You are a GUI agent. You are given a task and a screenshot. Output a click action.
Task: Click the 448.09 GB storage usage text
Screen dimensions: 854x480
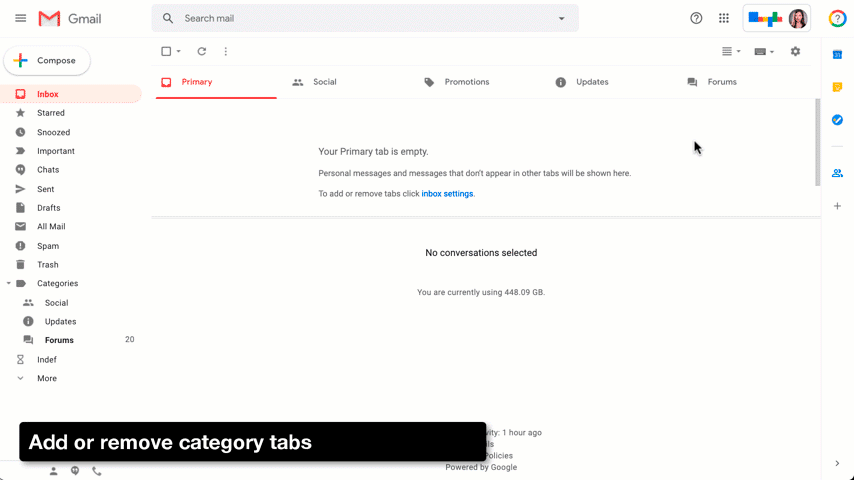[x=481, y=293]
